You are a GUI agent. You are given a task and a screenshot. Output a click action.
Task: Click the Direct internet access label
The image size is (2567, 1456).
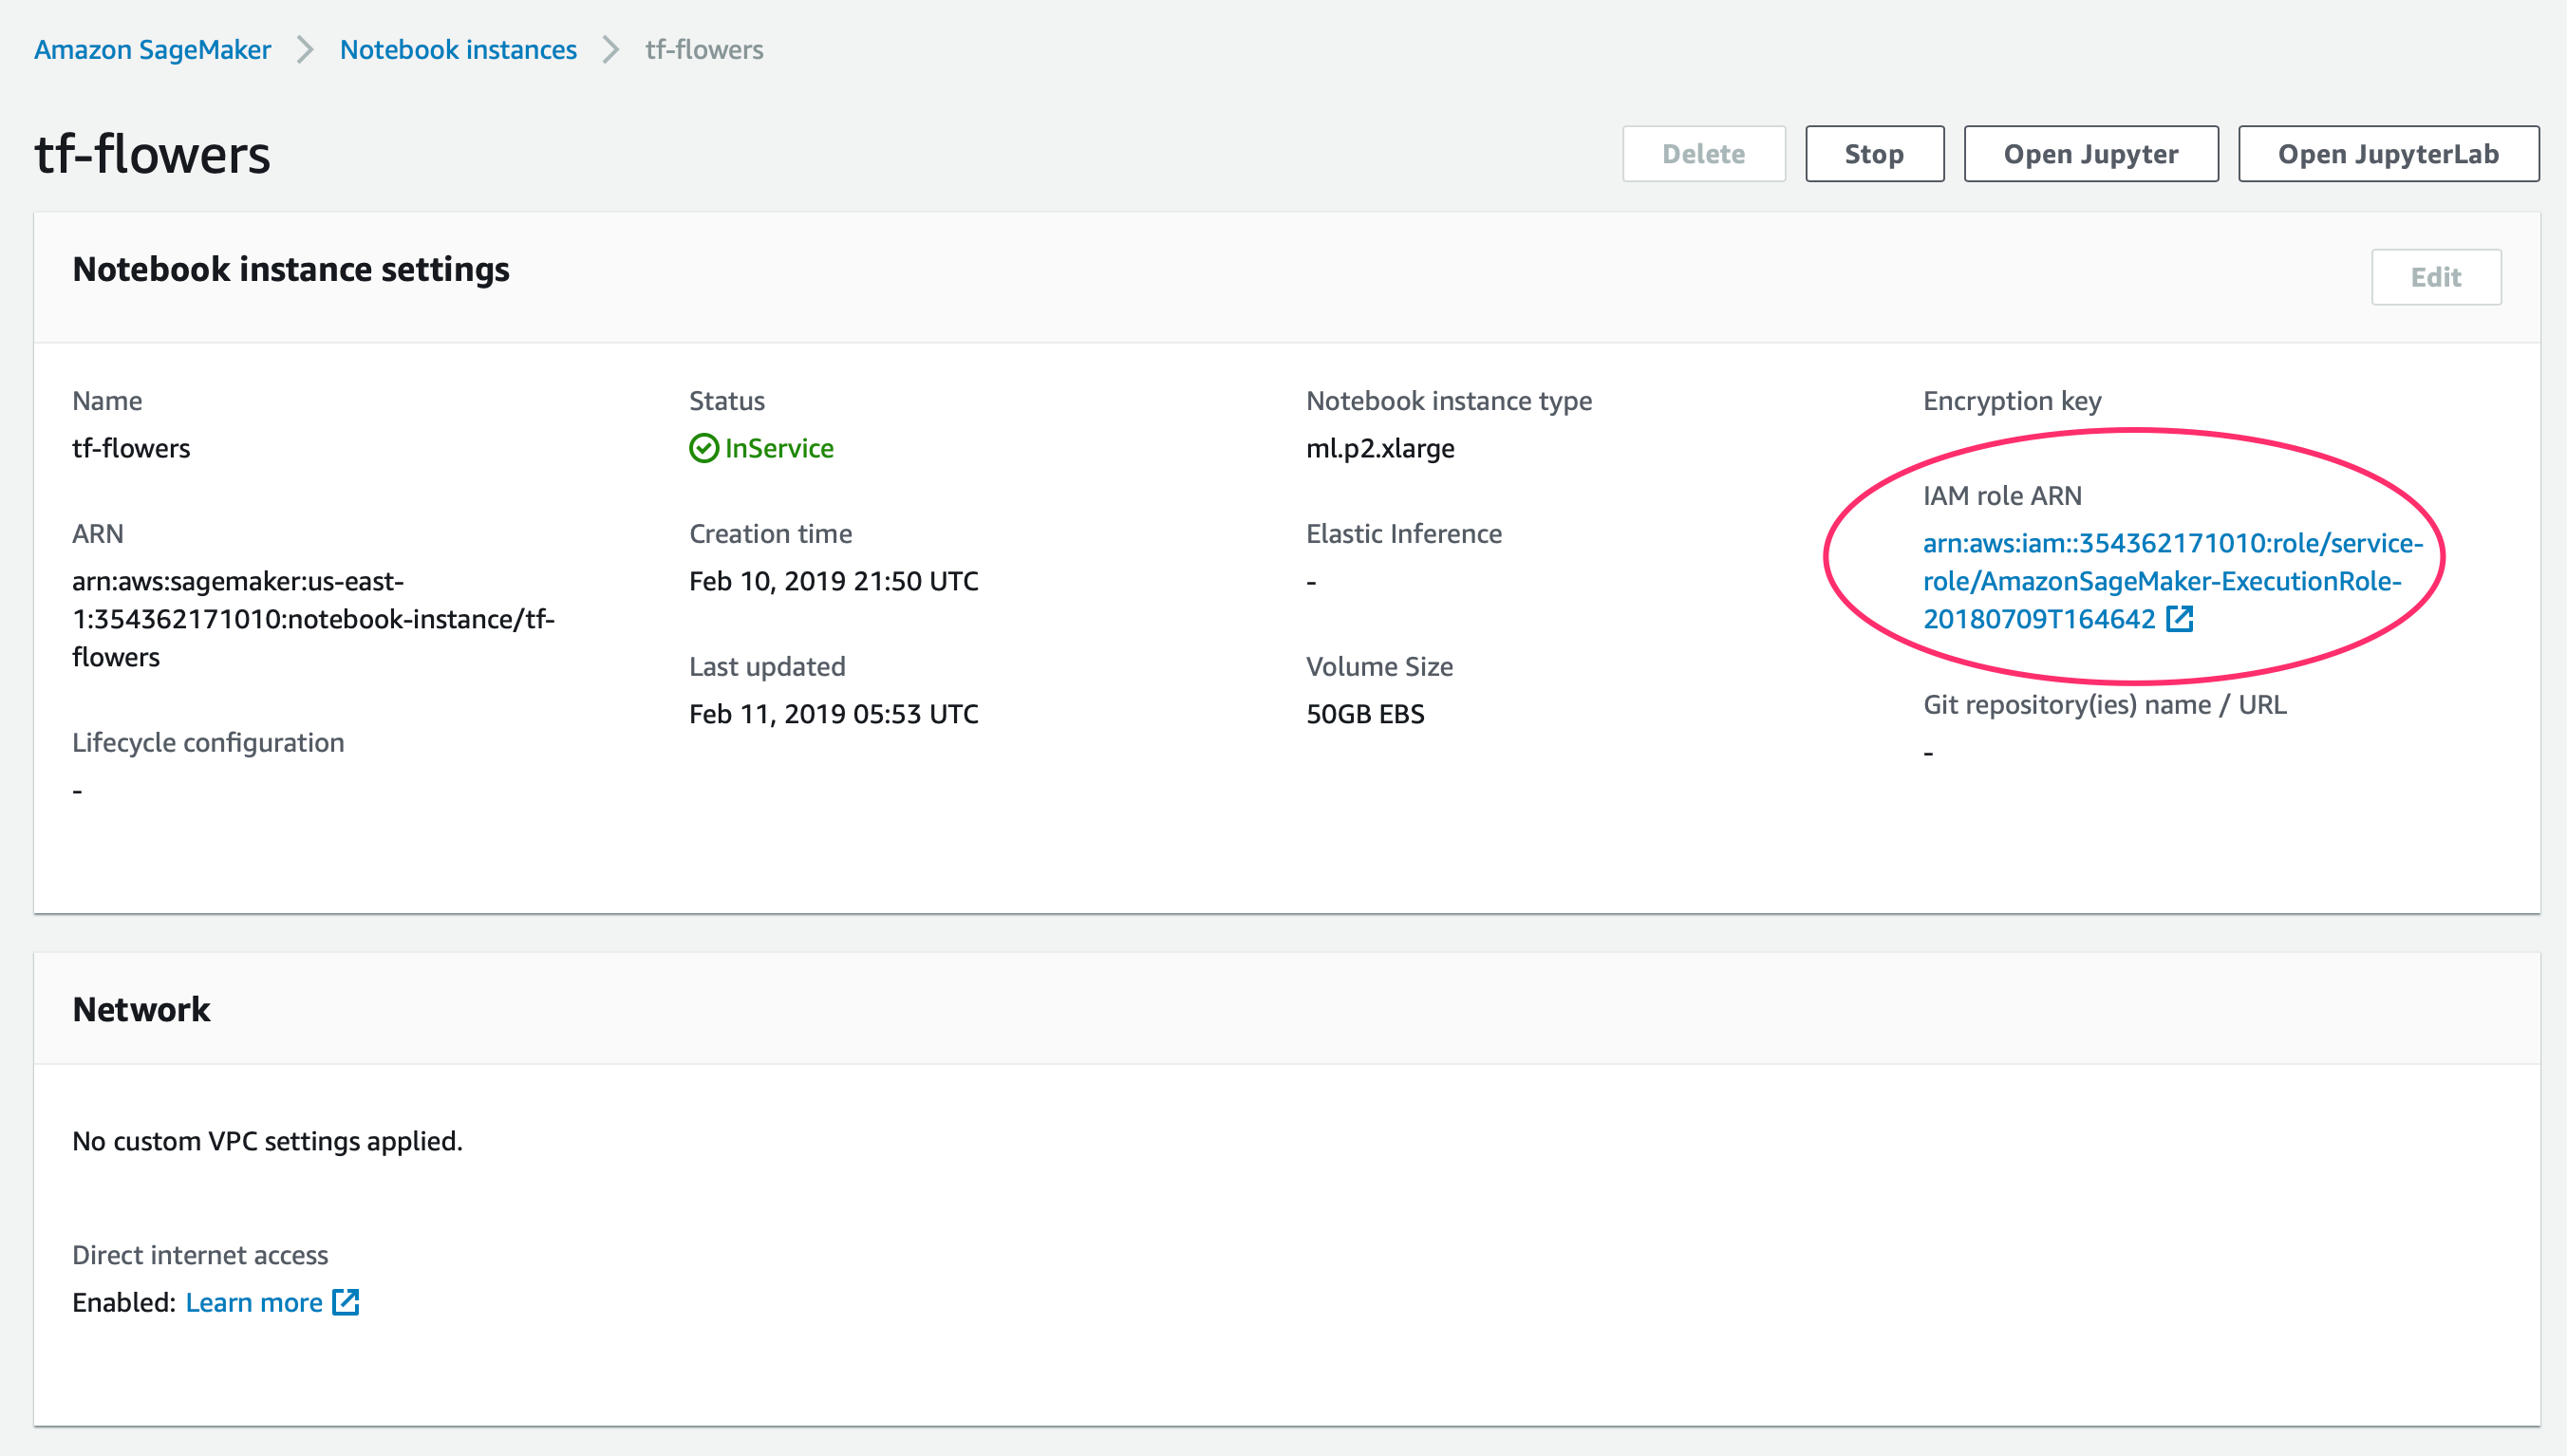pyautogui.click(x=200, y=1255)
